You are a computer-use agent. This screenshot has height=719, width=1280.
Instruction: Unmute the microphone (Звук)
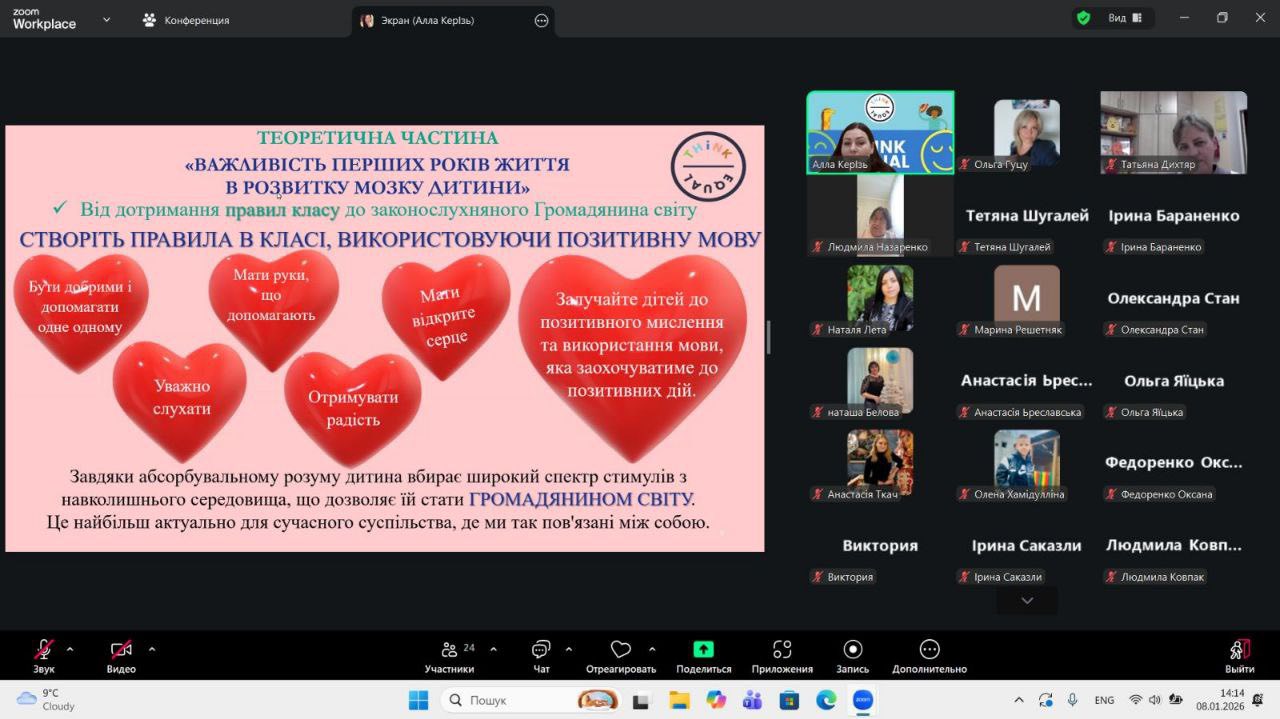coord(44,651)
